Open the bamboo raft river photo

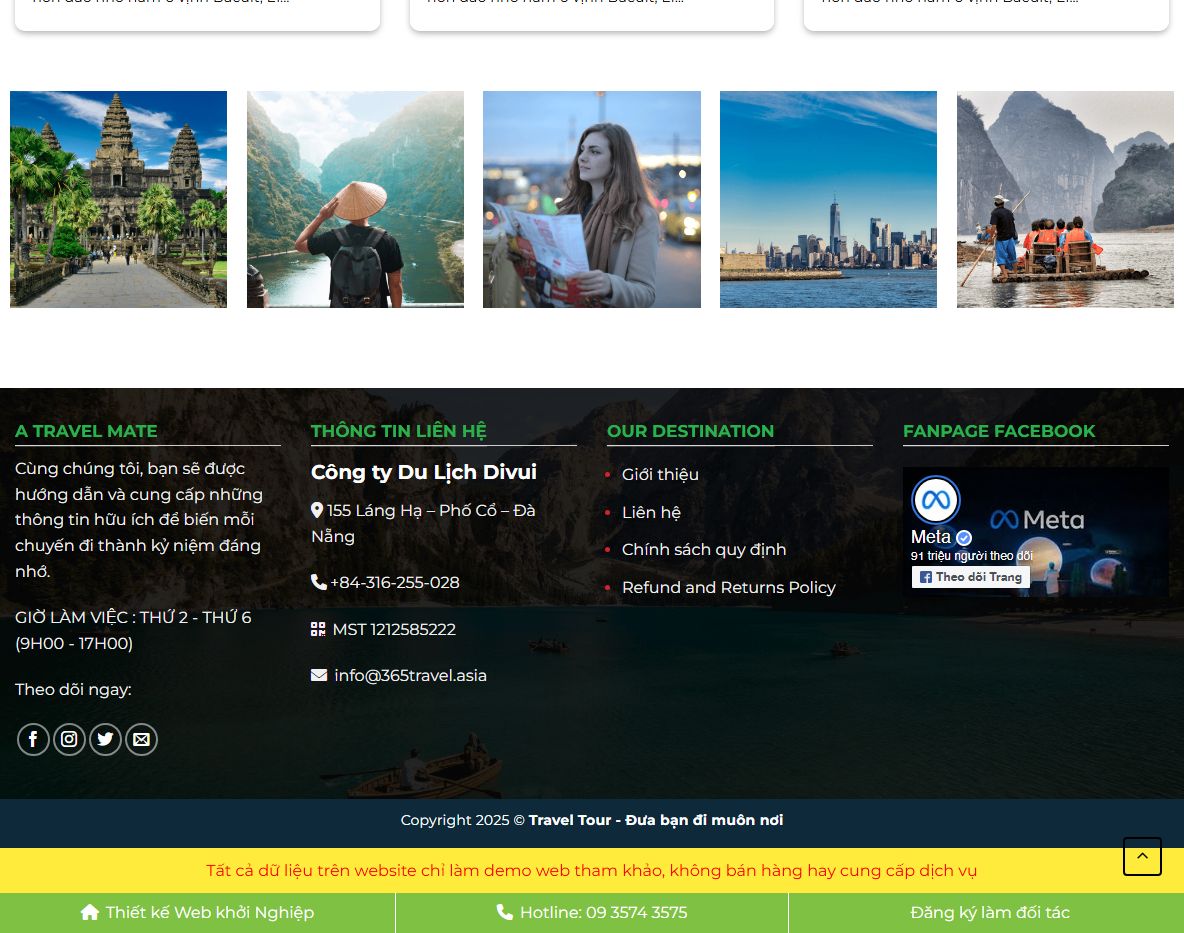click(x=1065, y=199)
